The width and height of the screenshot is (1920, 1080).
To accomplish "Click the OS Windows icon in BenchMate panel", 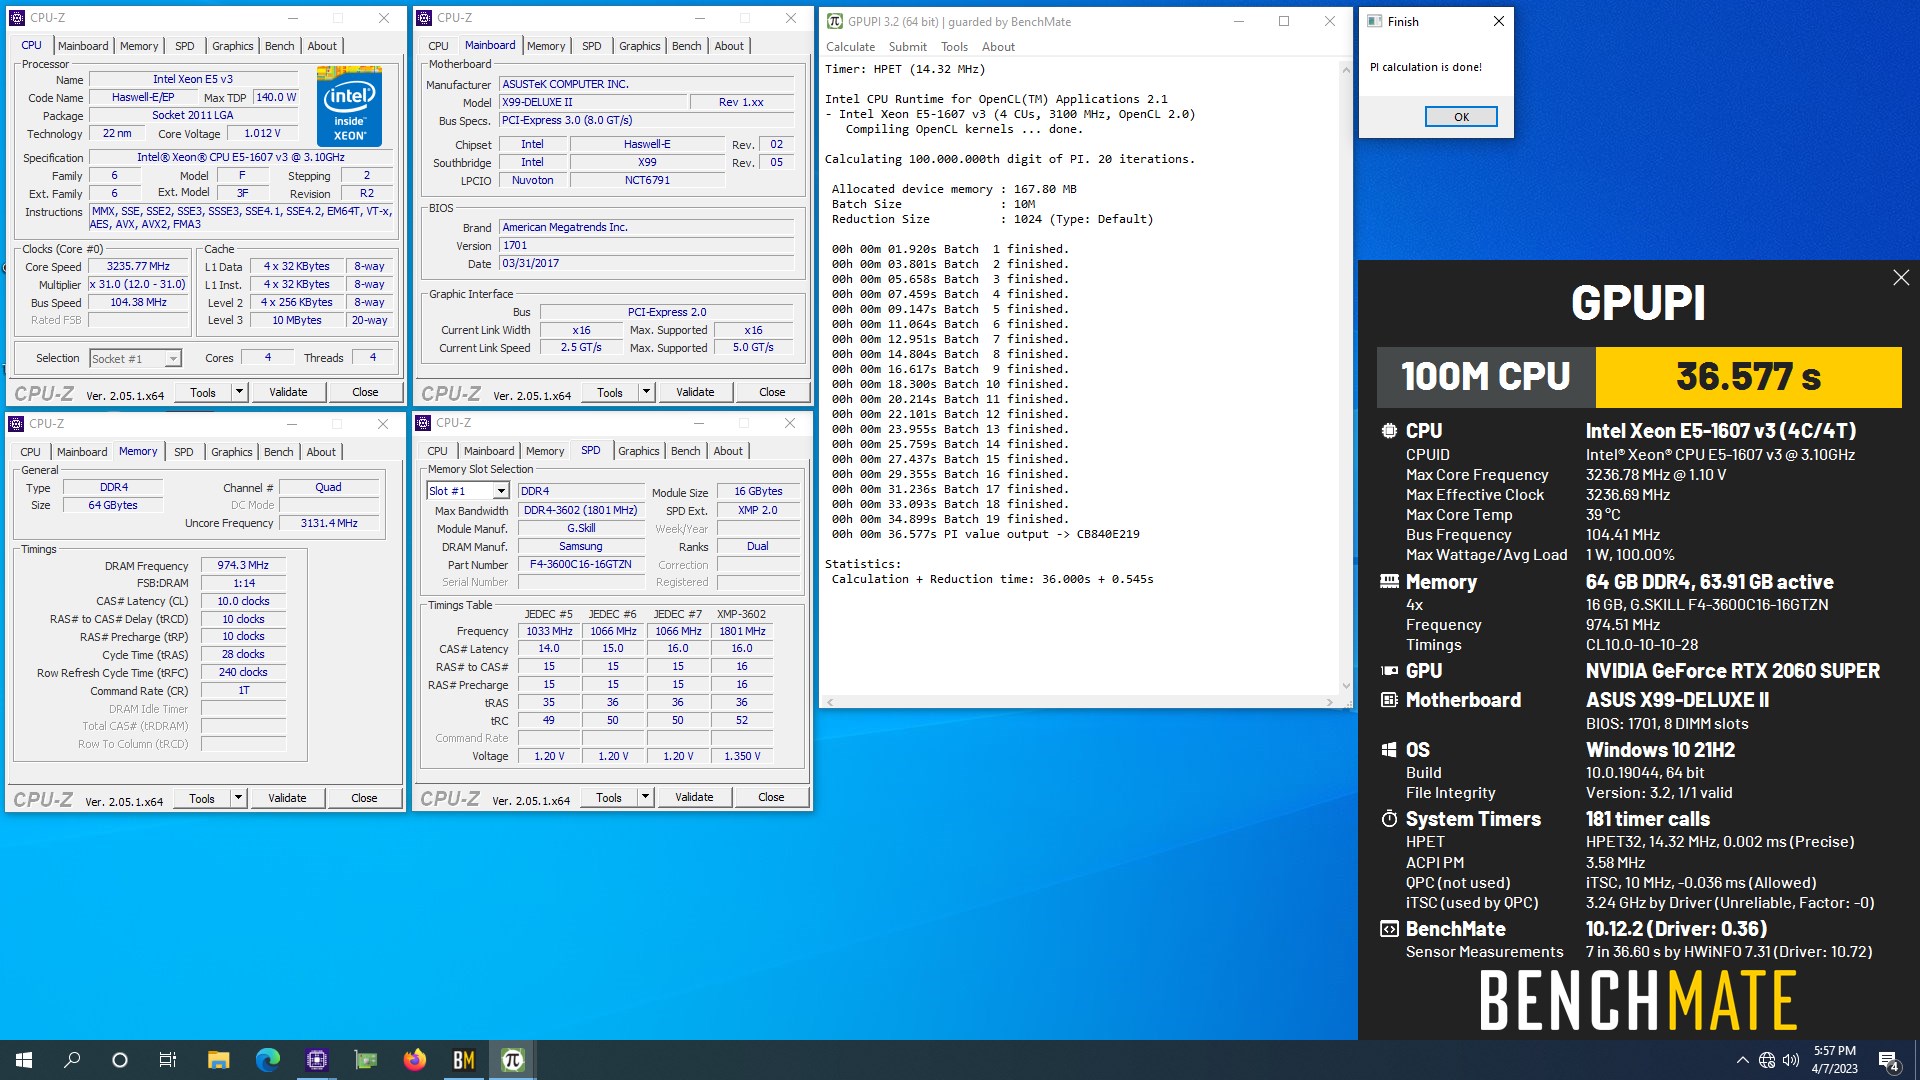I will pyautogui.click(x=1389, y=750).
